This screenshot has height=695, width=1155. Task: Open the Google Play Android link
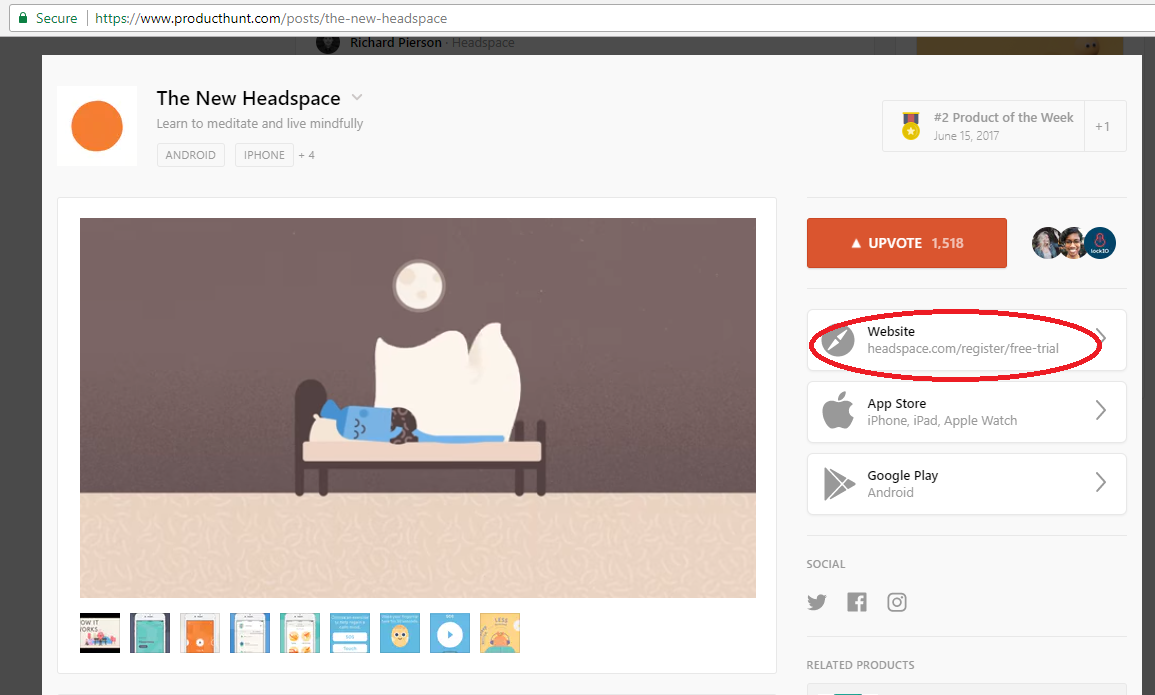tap(966, 484)
